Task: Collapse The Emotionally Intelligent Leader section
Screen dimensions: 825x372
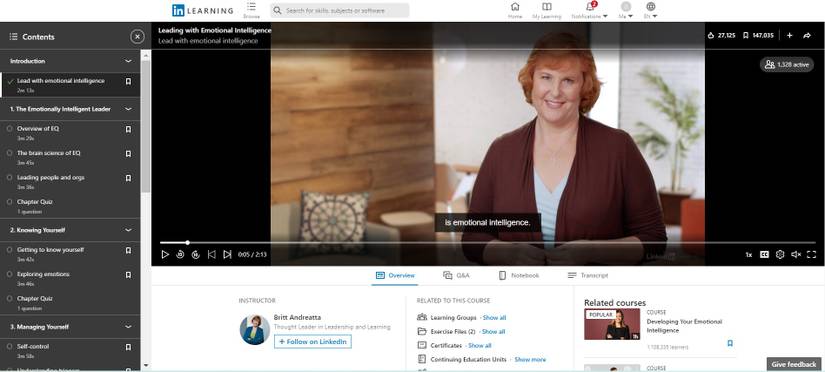Action: coord(128,109)
